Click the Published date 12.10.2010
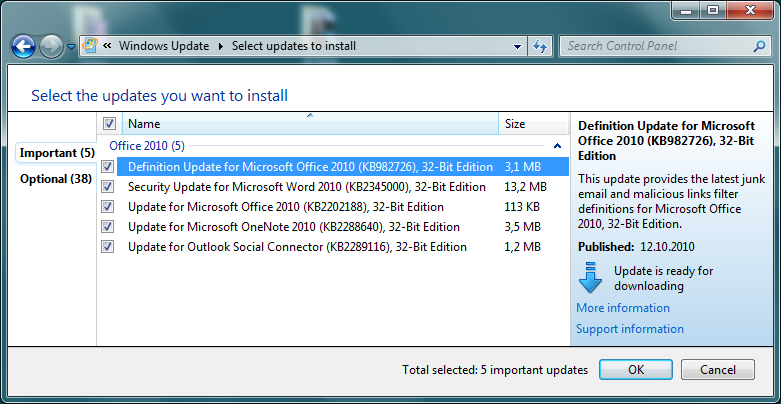781x404 pixels. point(667,247)
